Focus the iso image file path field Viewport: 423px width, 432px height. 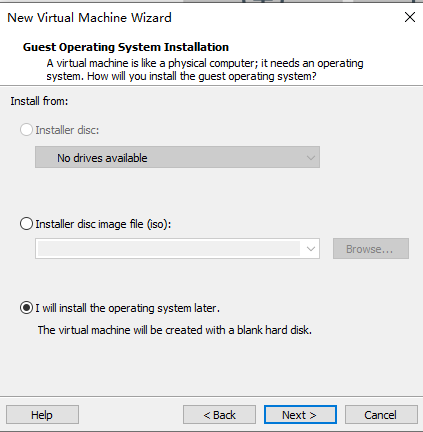pyautogui.click(x=169, y=249)
